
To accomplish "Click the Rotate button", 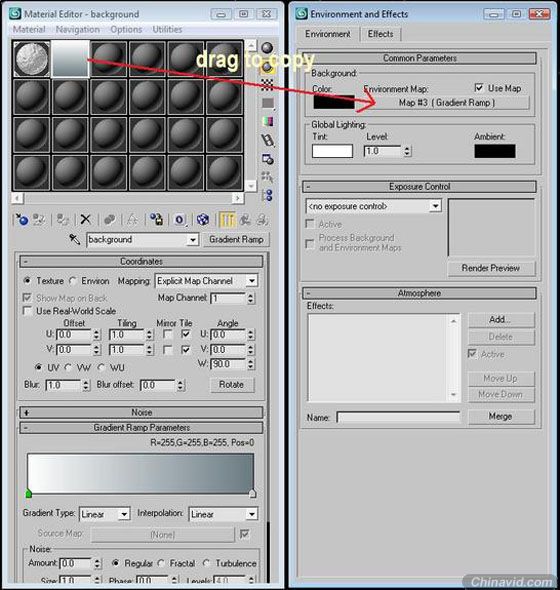I will tap(231, 385).
